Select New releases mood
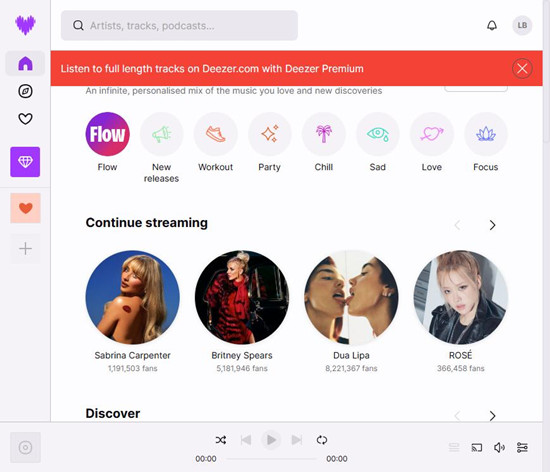This screenshot has height=472, width=550. [161, 134]
